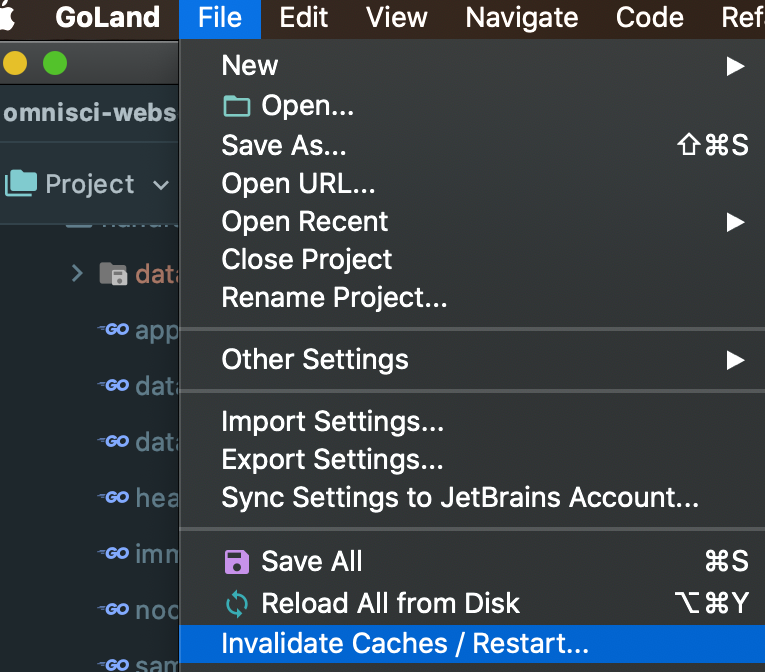The width and height of the screenshot is (765, 672).
Task: Open the View menu
Action: 397,19
